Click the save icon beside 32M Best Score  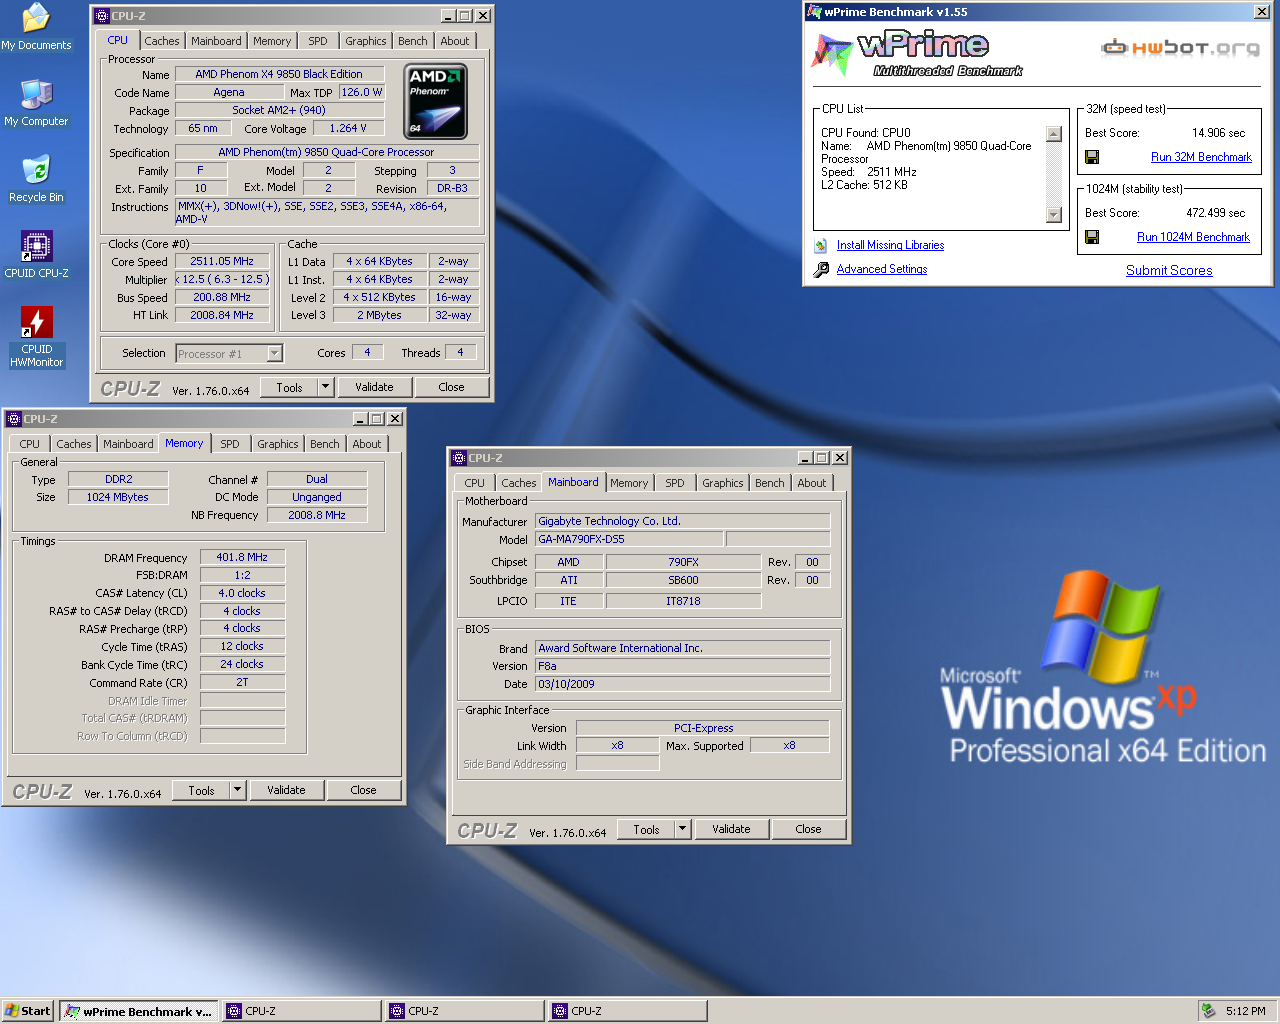1092,157
